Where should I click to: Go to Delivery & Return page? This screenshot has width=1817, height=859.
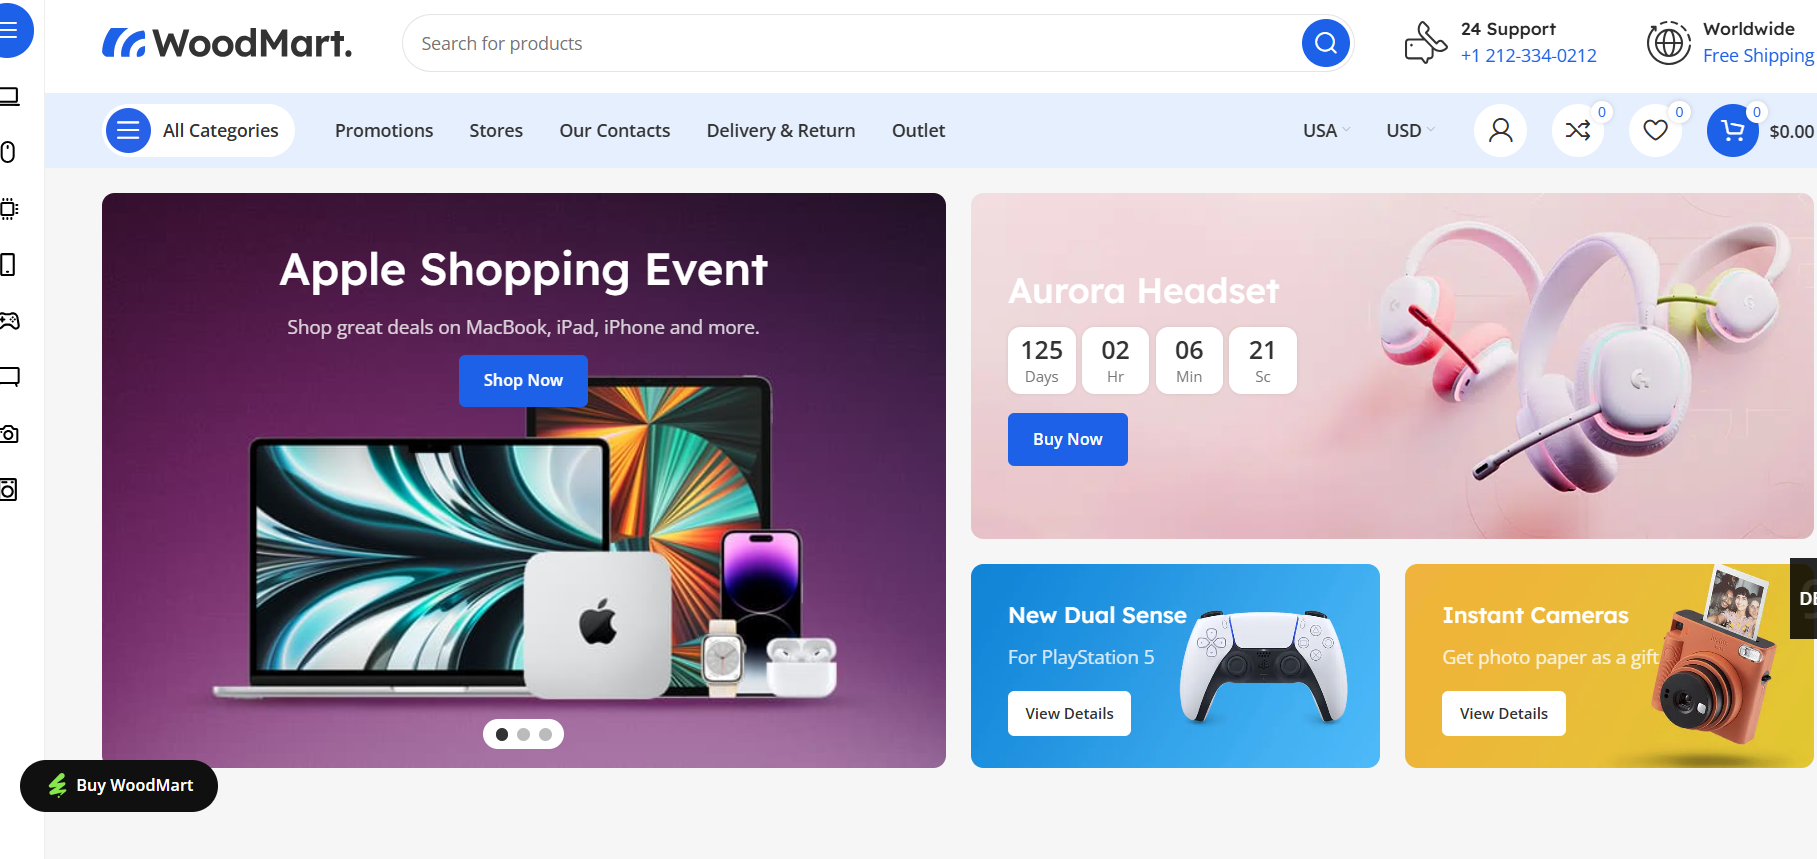(781, 130)
